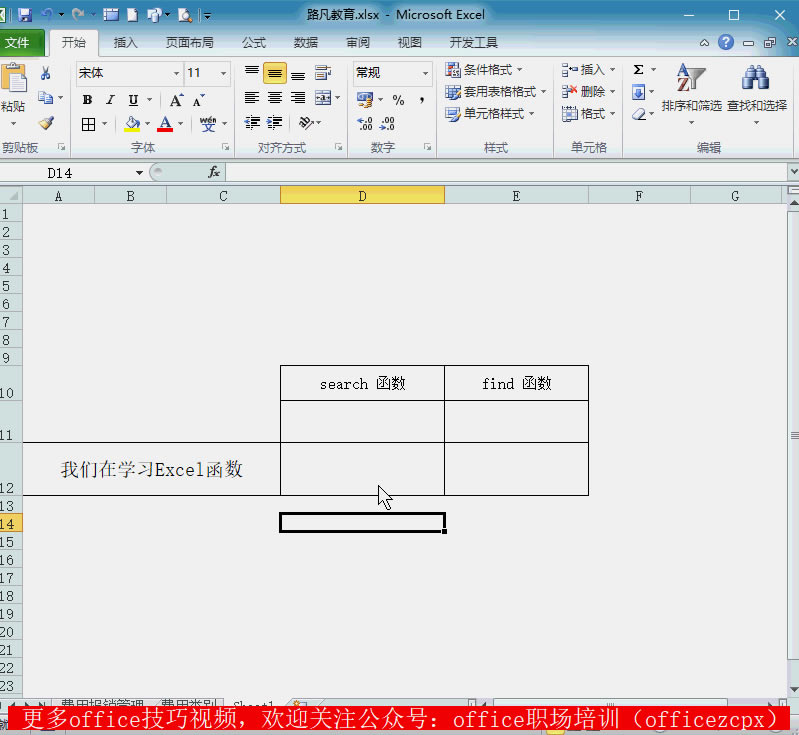799x735 pixels.
Task: Click Save icon in quick access toolbar
Action: pyautogui.click(x=25, y=15)
